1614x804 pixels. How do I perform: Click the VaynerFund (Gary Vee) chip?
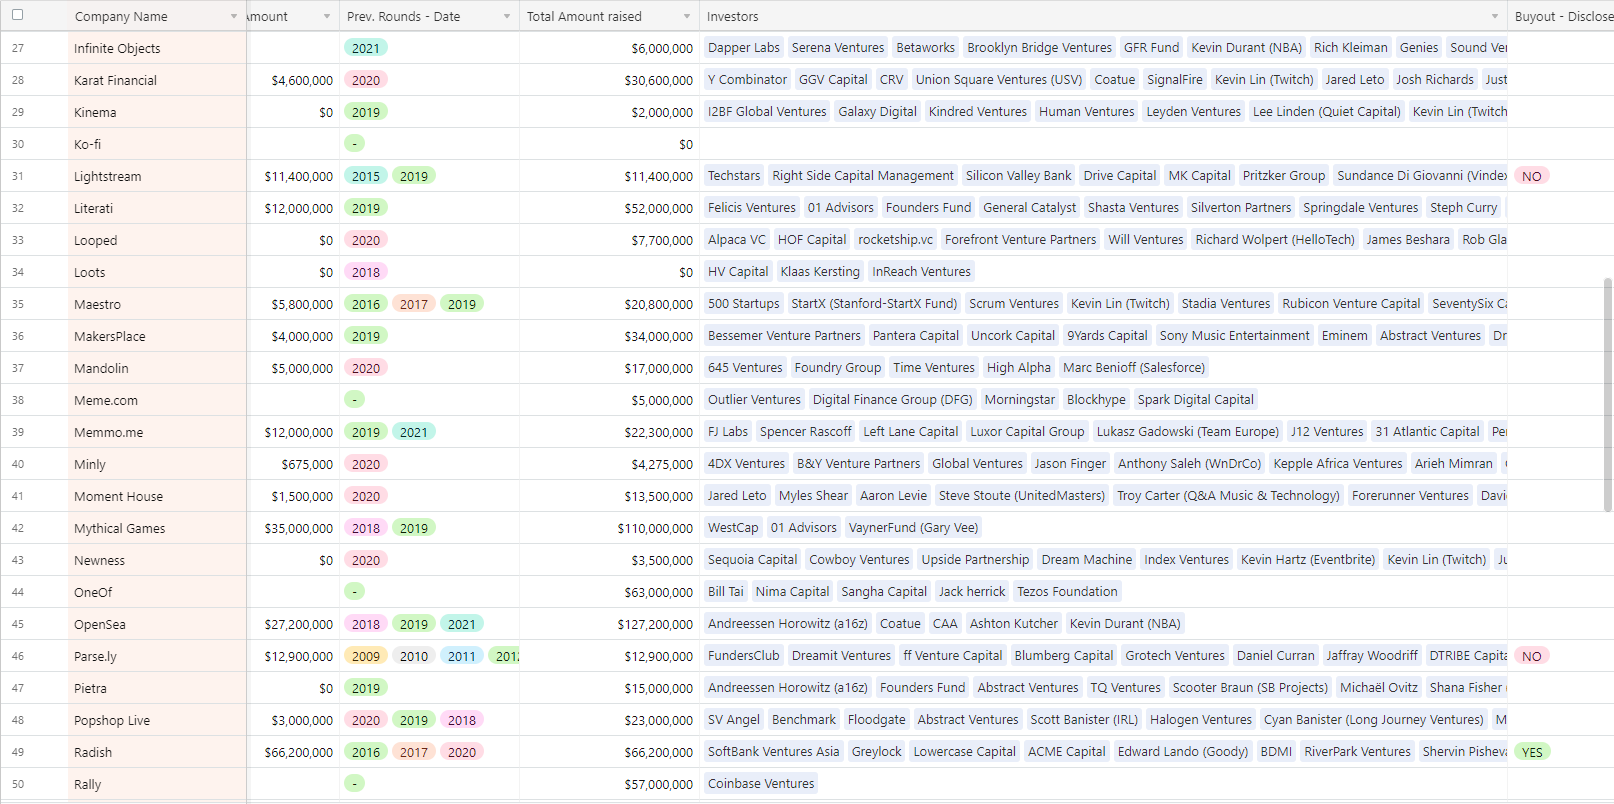pos(913,527)
